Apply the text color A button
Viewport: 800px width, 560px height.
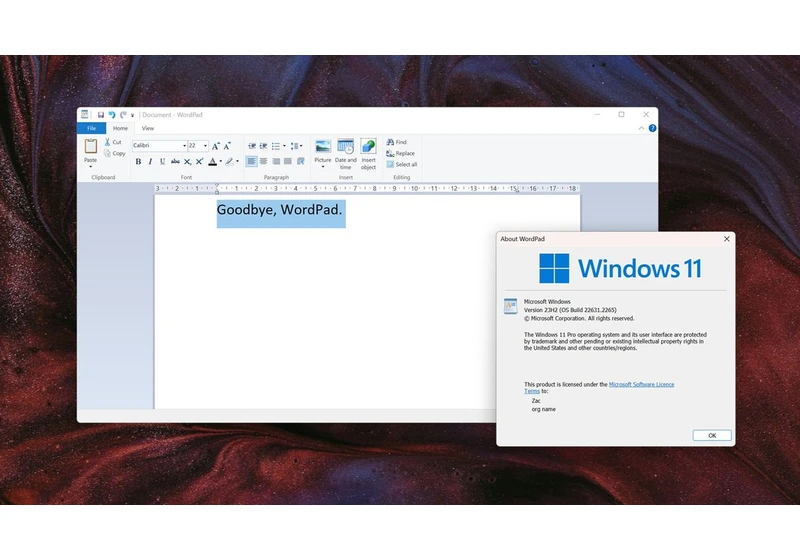213,162
